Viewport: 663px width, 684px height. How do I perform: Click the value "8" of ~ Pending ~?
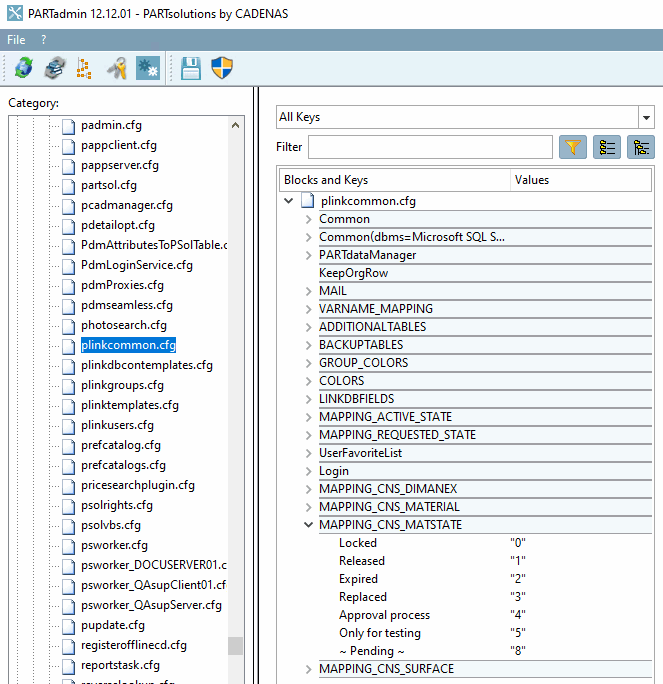[518, 651]
